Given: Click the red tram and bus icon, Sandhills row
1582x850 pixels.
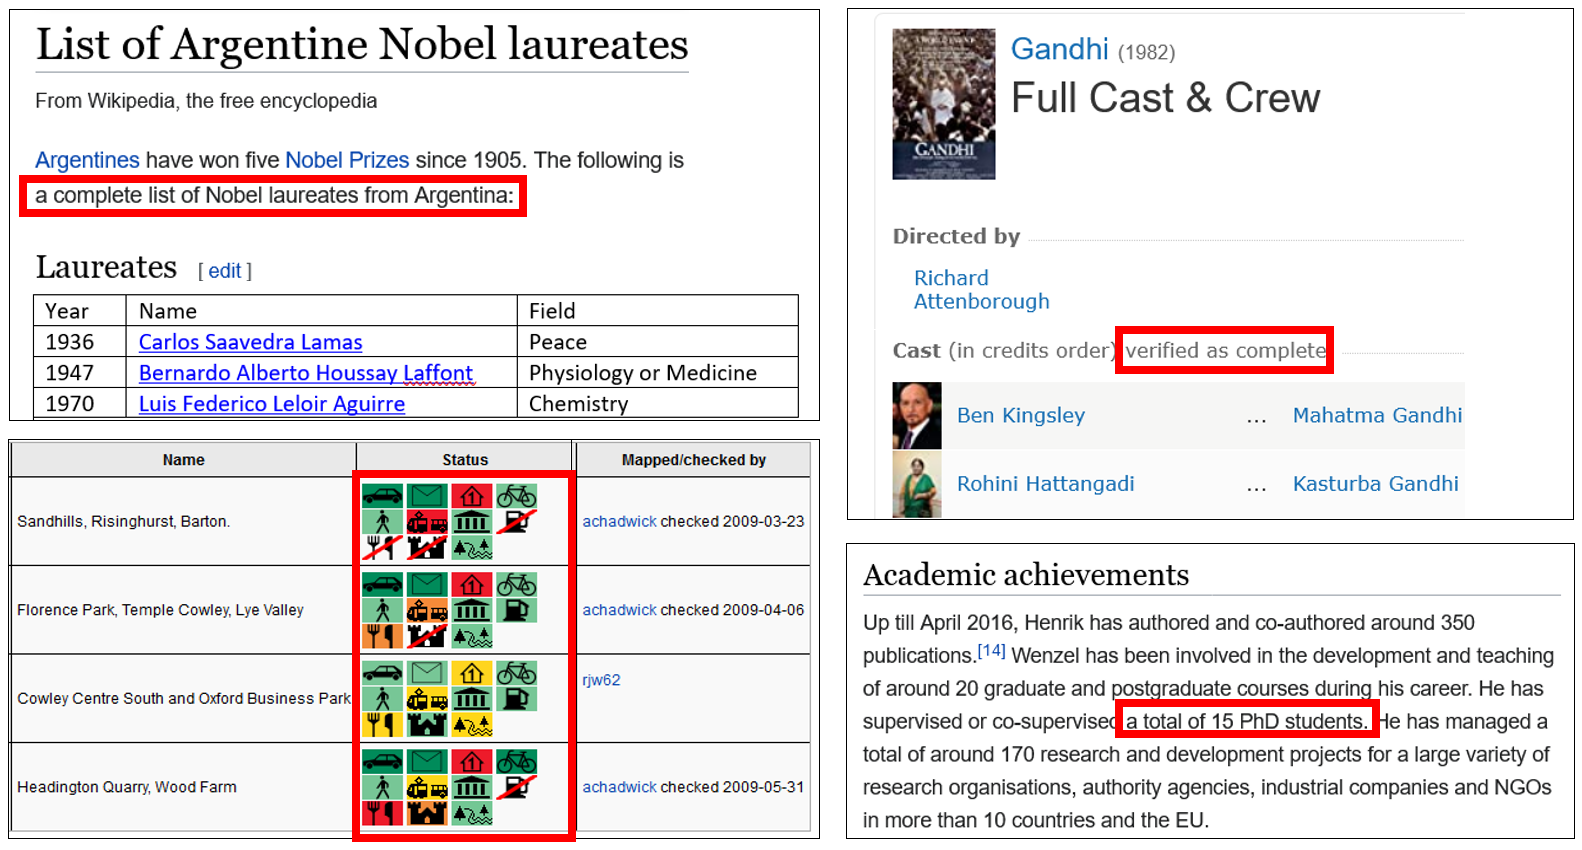Looking at the screenshot, I should [x=427, y=522].
